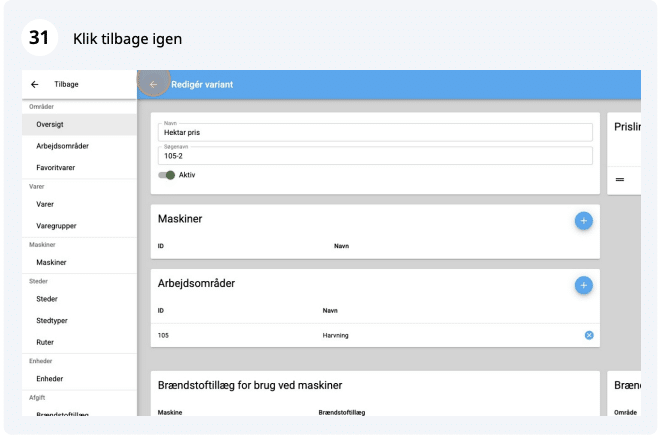Go to Stedtyper in the sidebar
This screenshot has height=441, width=659.
(x=53, y=321)
